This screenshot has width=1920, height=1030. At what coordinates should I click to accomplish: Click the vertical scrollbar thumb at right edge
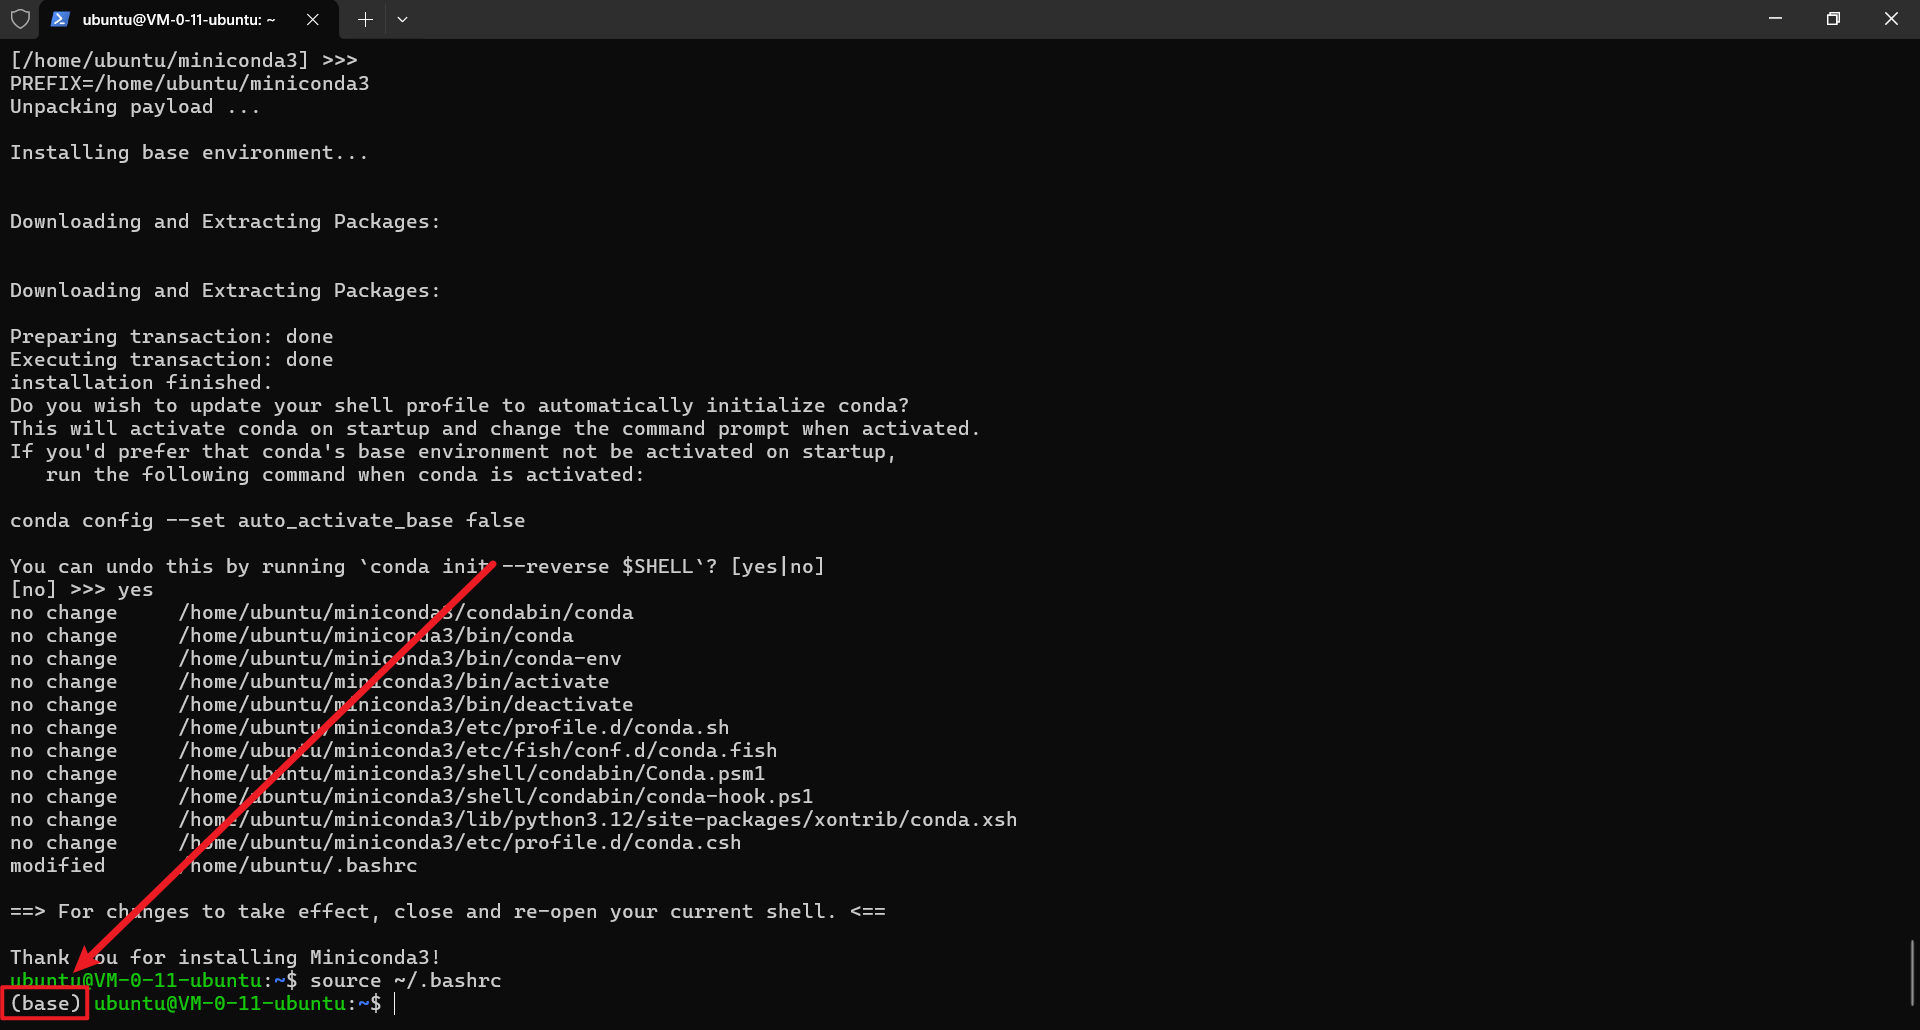pyautogui.click(x=1912, y=972)
